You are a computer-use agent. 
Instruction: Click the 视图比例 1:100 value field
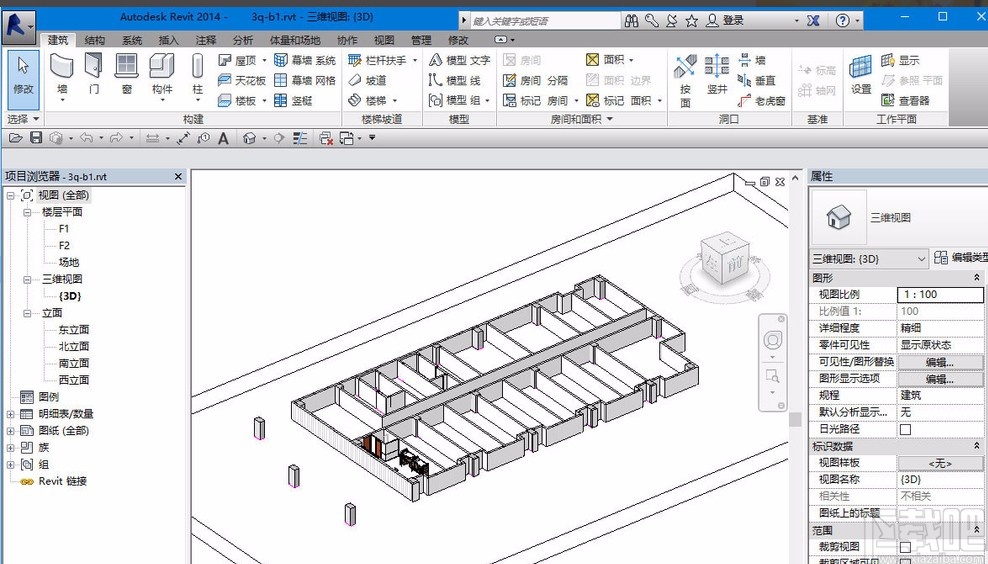click(939, 295)
